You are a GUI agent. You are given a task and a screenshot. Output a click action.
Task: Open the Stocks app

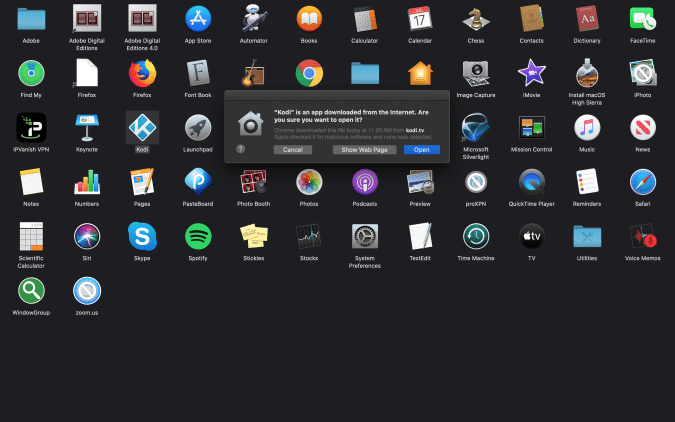pyautogui.click(x=309, y=236)
